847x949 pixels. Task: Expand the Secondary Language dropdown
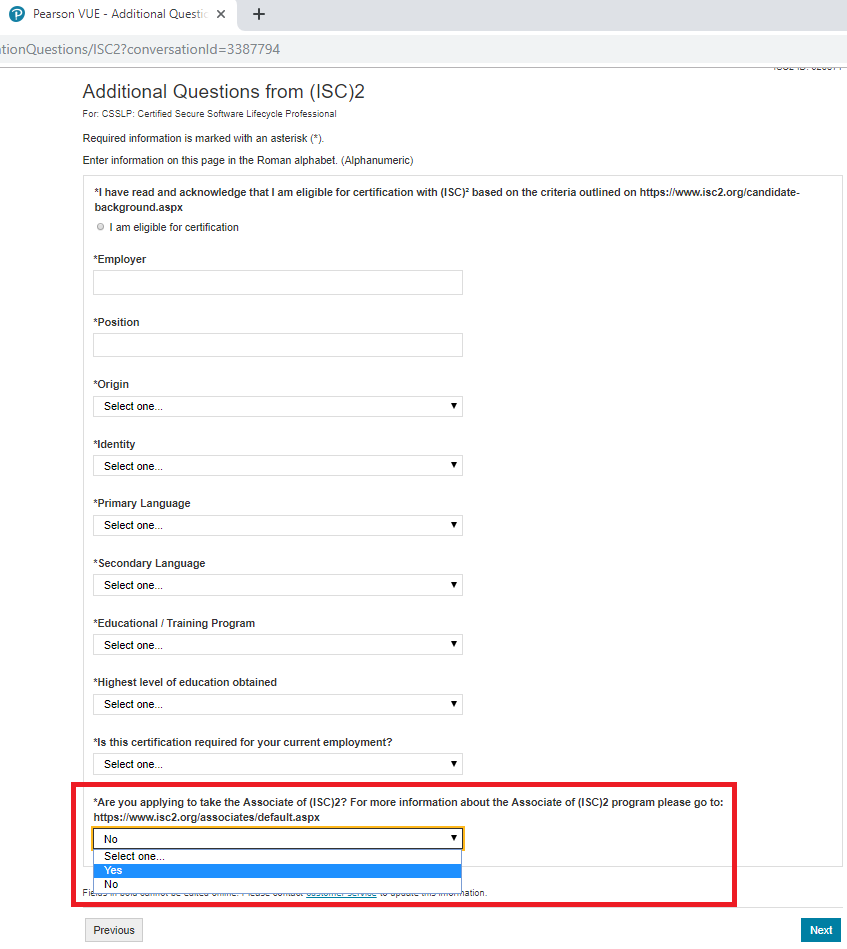click(x=277, y=584)
